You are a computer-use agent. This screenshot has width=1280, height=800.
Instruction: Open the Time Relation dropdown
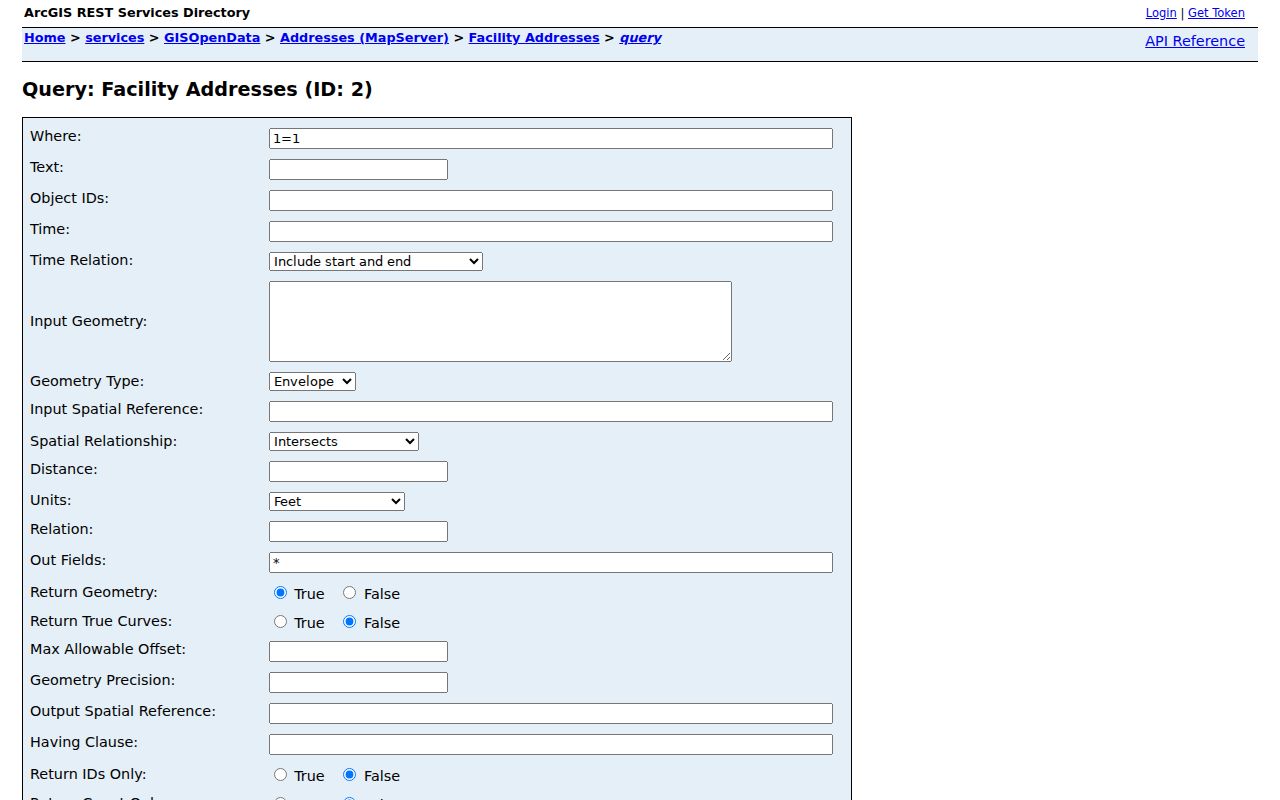pyautogui.click(x=376, y=261)
